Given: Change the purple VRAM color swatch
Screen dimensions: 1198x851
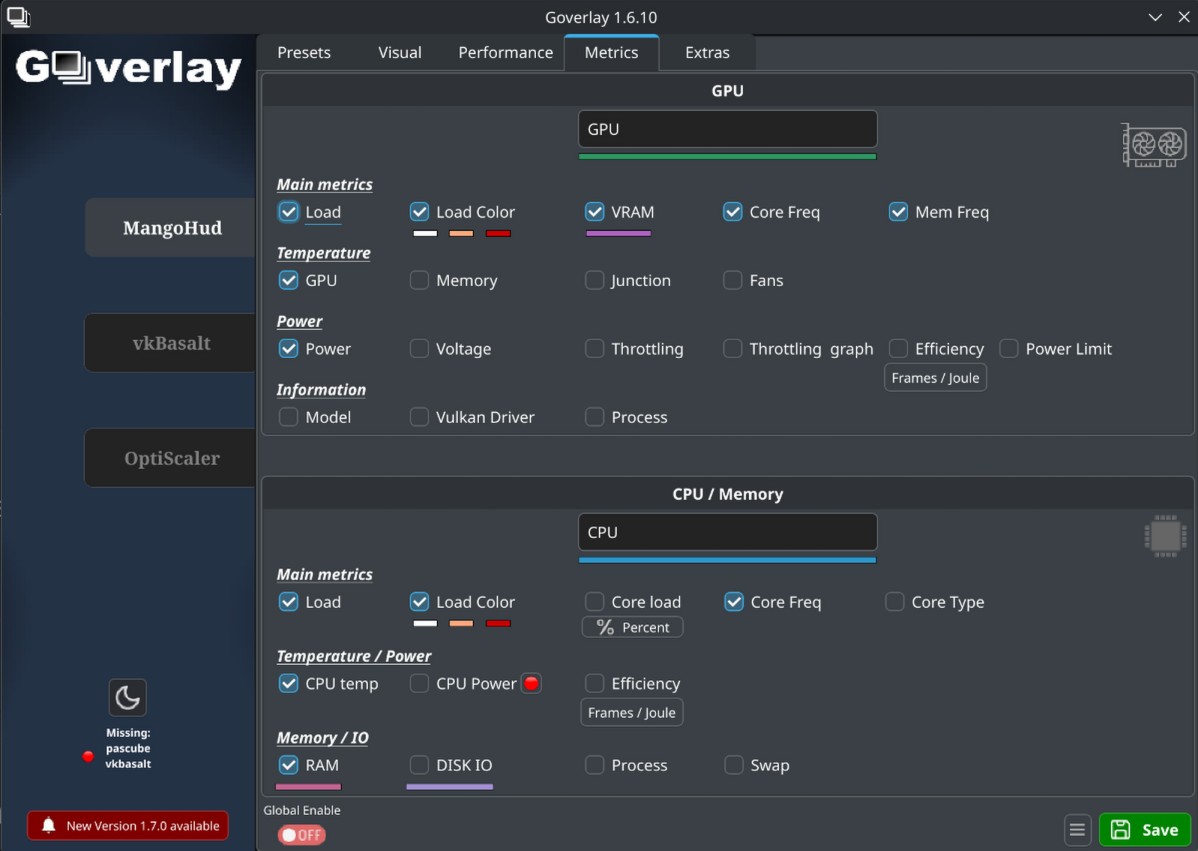Looking at the screenshot, I should [618, 234].
